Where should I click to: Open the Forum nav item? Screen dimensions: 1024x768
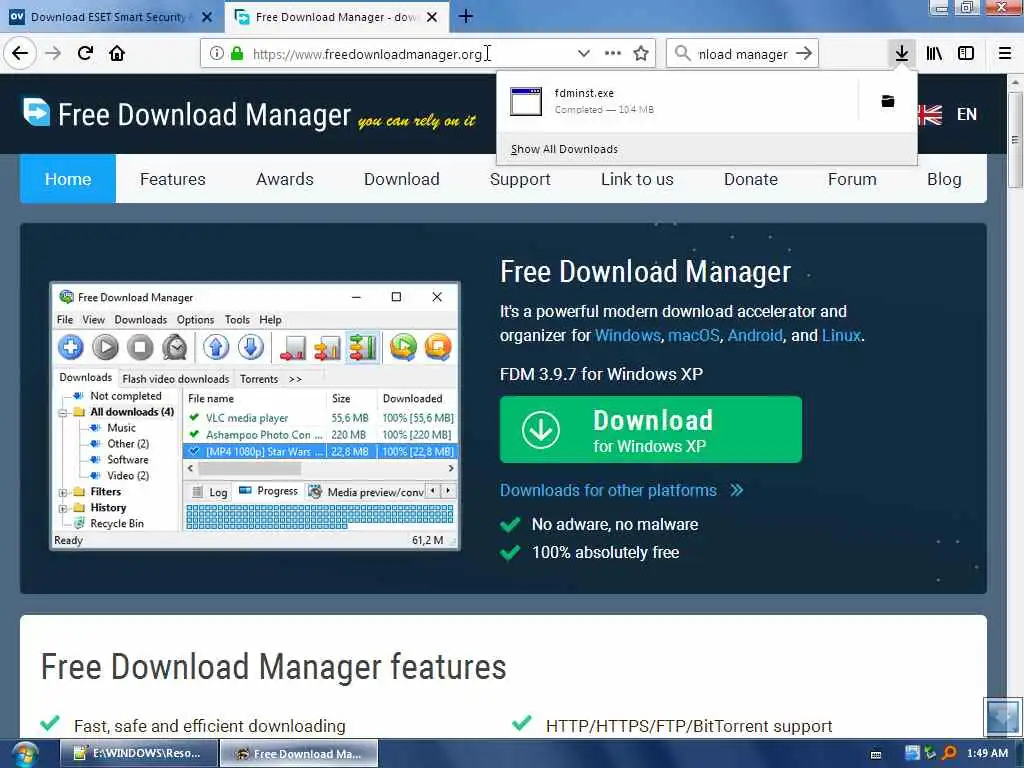point(852,179)
